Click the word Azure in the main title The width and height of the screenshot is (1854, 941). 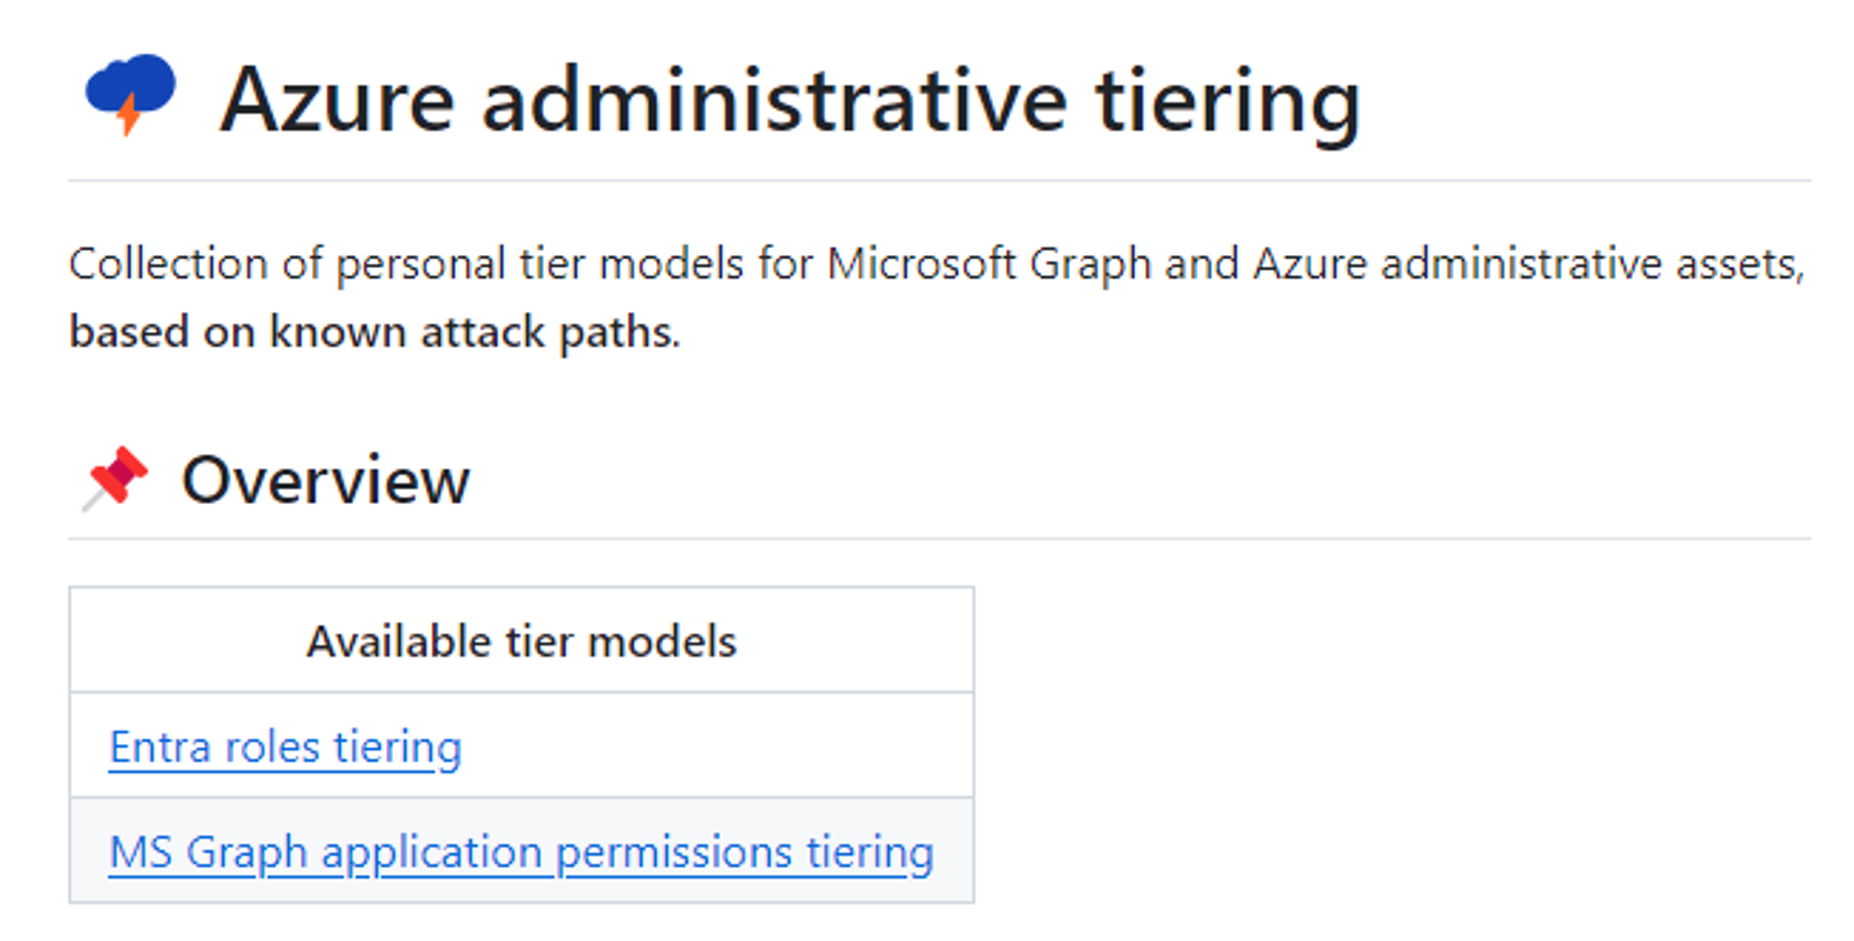pos(337,100)
